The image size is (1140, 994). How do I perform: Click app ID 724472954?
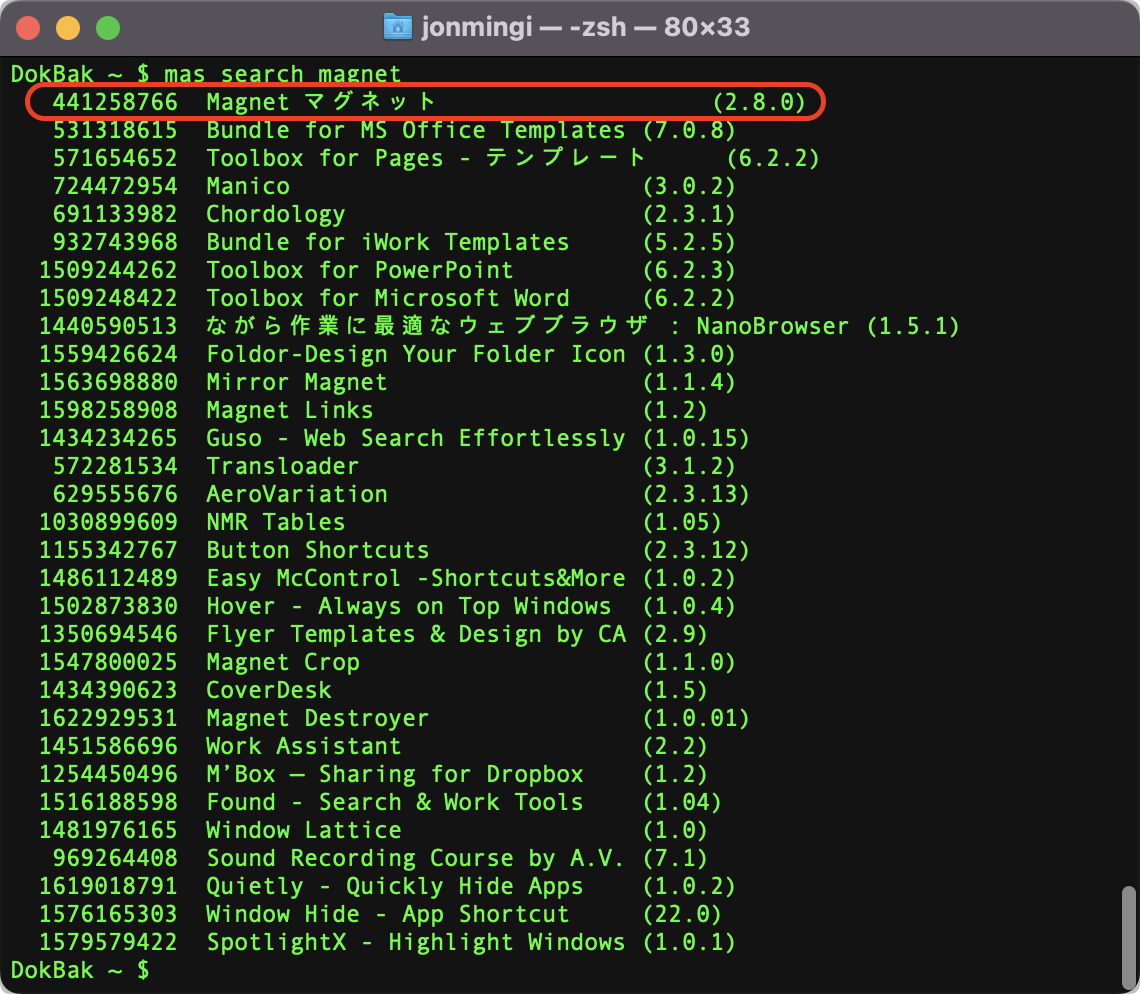pyautogui.click(x=115, y=186)
